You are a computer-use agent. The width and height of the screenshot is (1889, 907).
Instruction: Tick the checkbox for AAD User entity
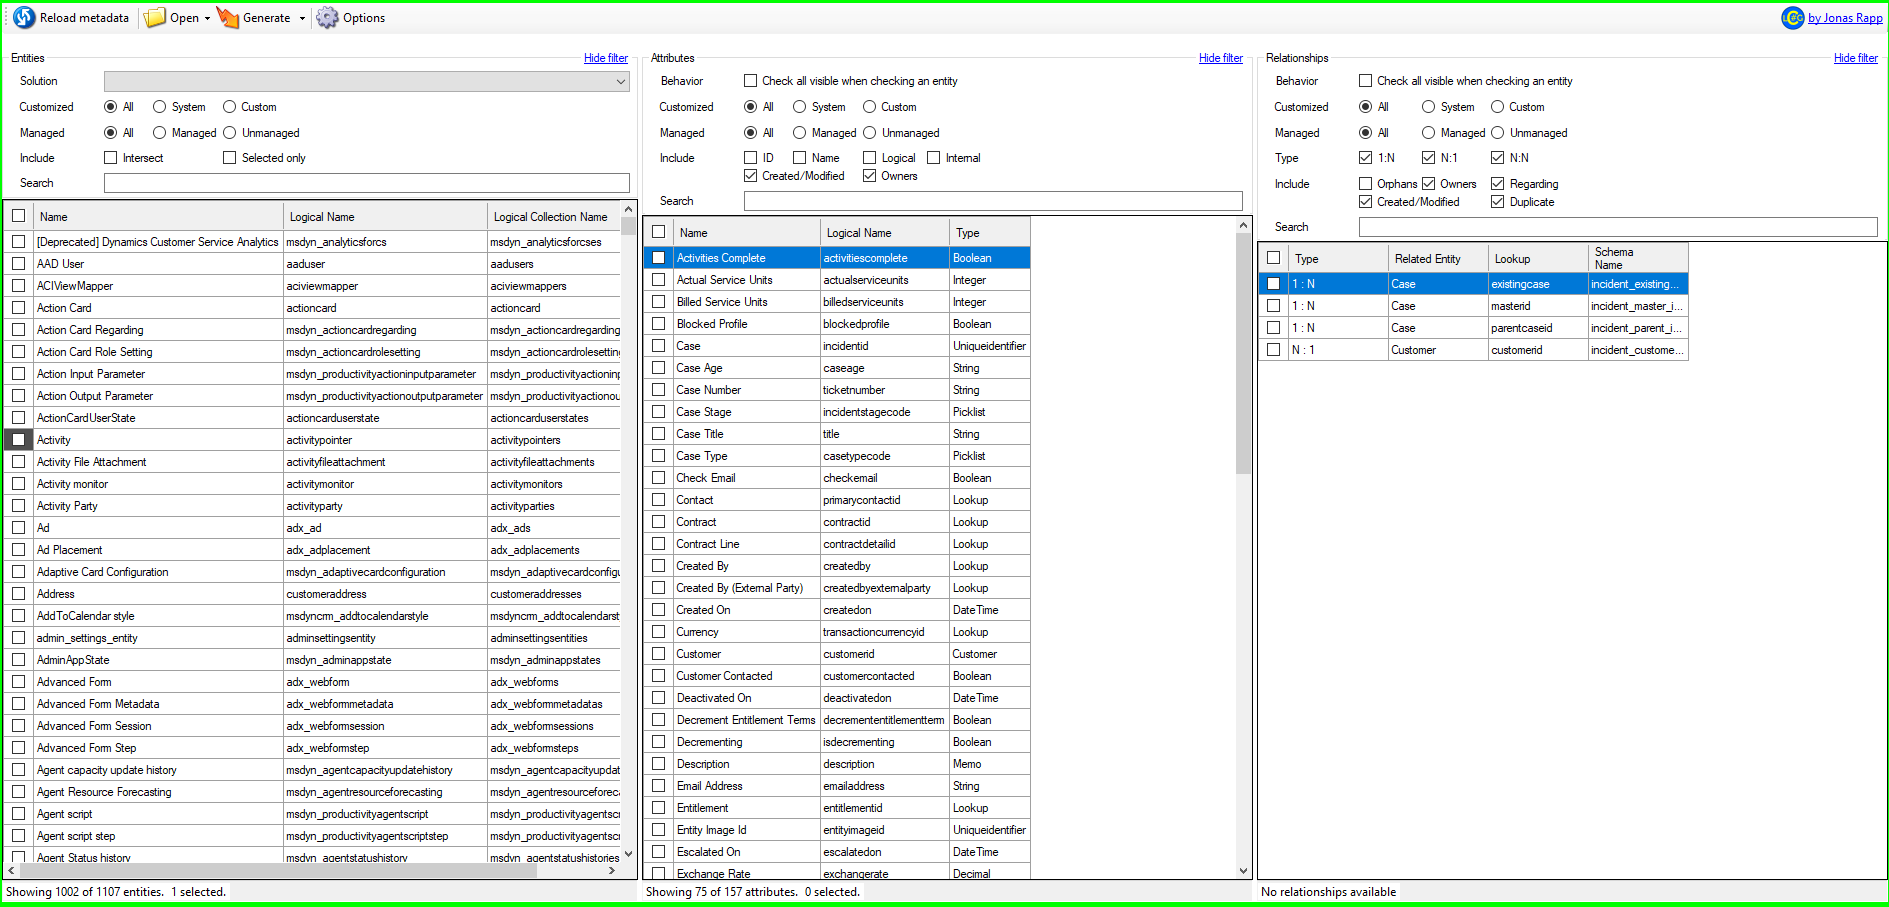19,264
